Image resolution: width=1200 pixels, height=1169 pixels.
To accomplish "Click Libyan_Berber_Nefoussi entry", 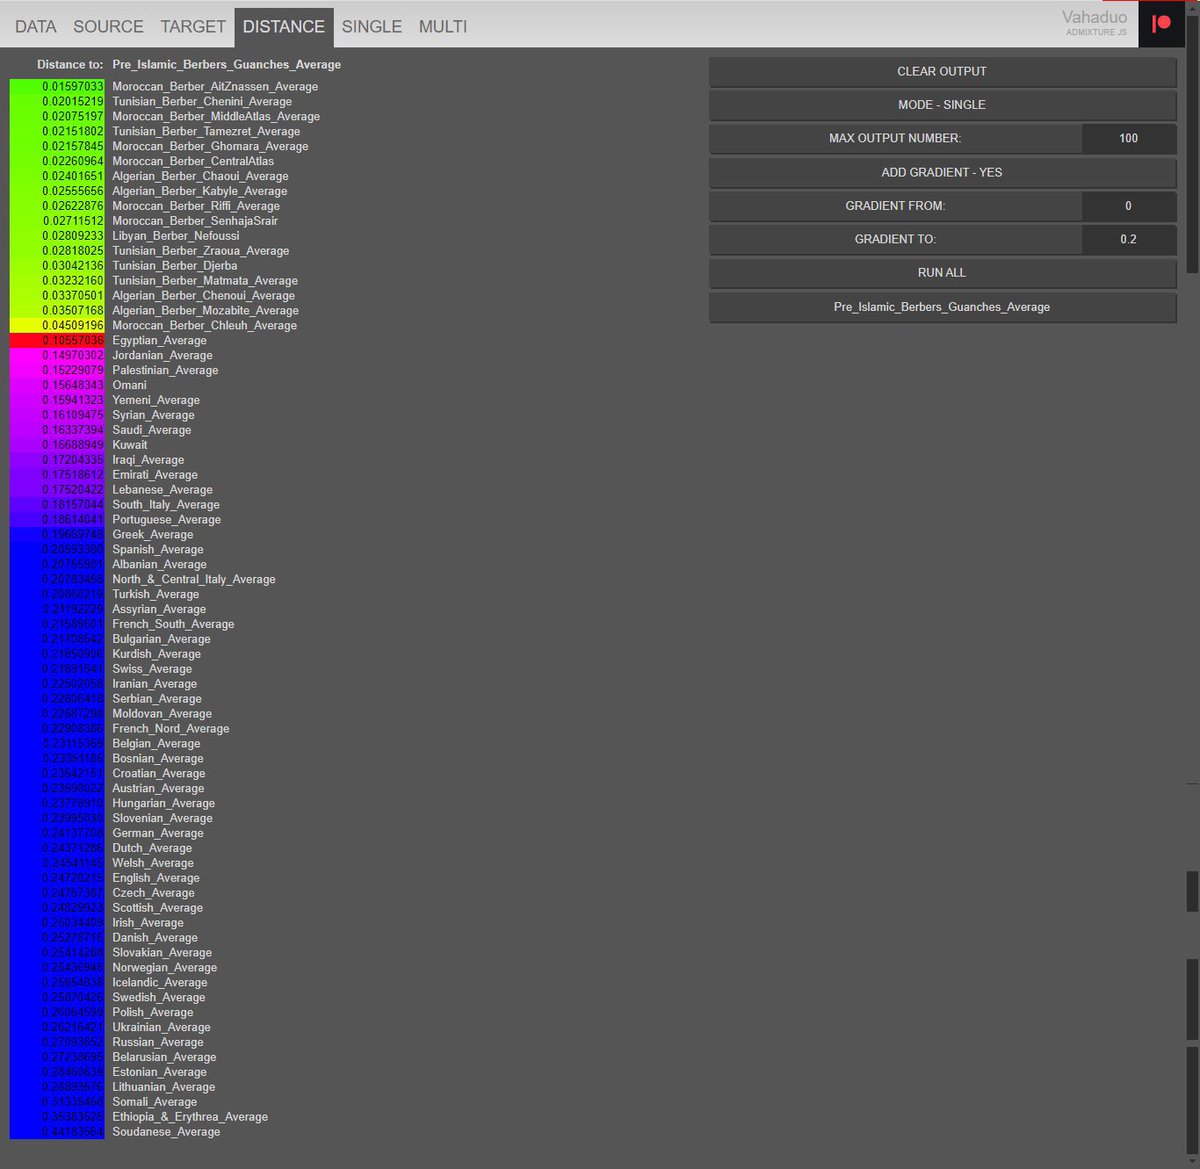I will click(x=175, y=236).
